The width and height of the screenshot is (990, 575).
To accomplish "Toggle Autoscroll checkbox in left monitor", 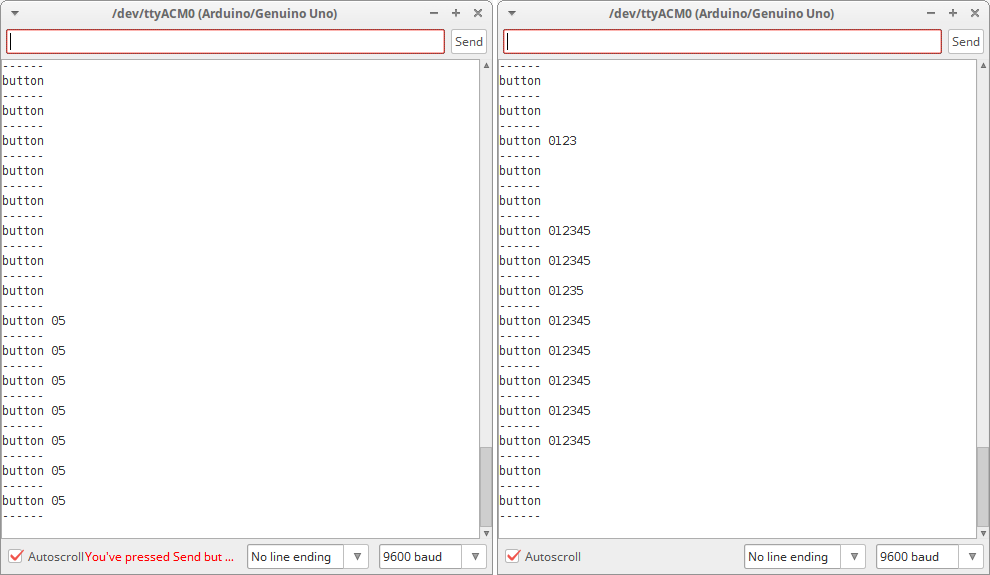I will tap(16, 556).
